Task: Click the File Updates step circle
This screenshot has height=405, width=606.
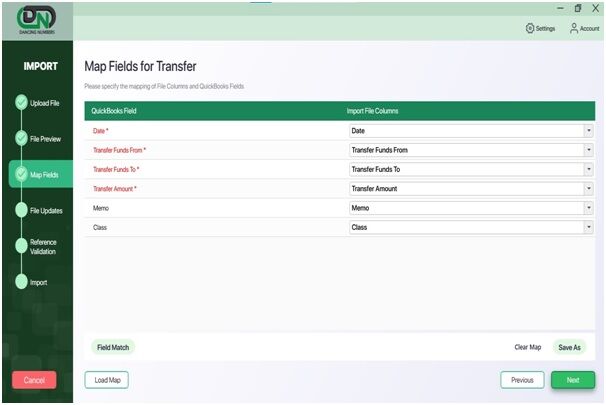Action: point(21,210)
